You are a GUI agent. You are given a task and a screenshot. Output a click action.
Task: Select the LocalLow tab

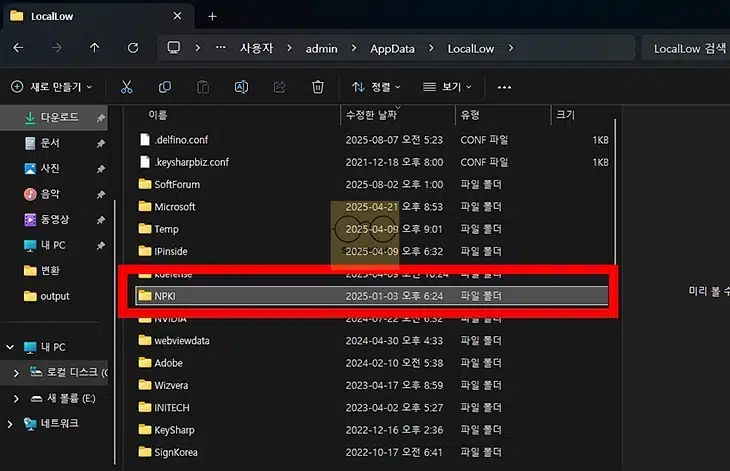pos(97,16)
